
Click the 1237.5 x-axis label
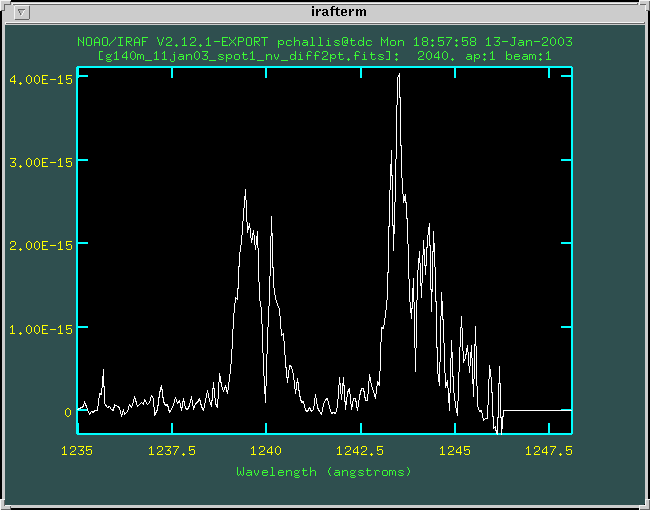[172, 451]
